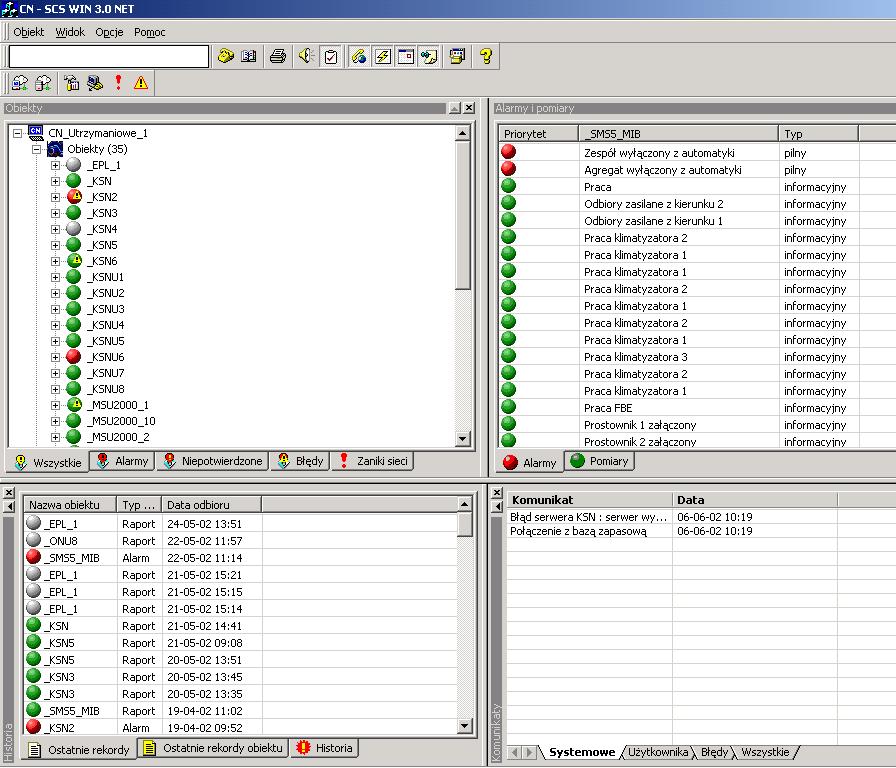This screenshot has height=768, width=896.
Task: Click the yellow telephone toolbar icon
Action: 226,56
